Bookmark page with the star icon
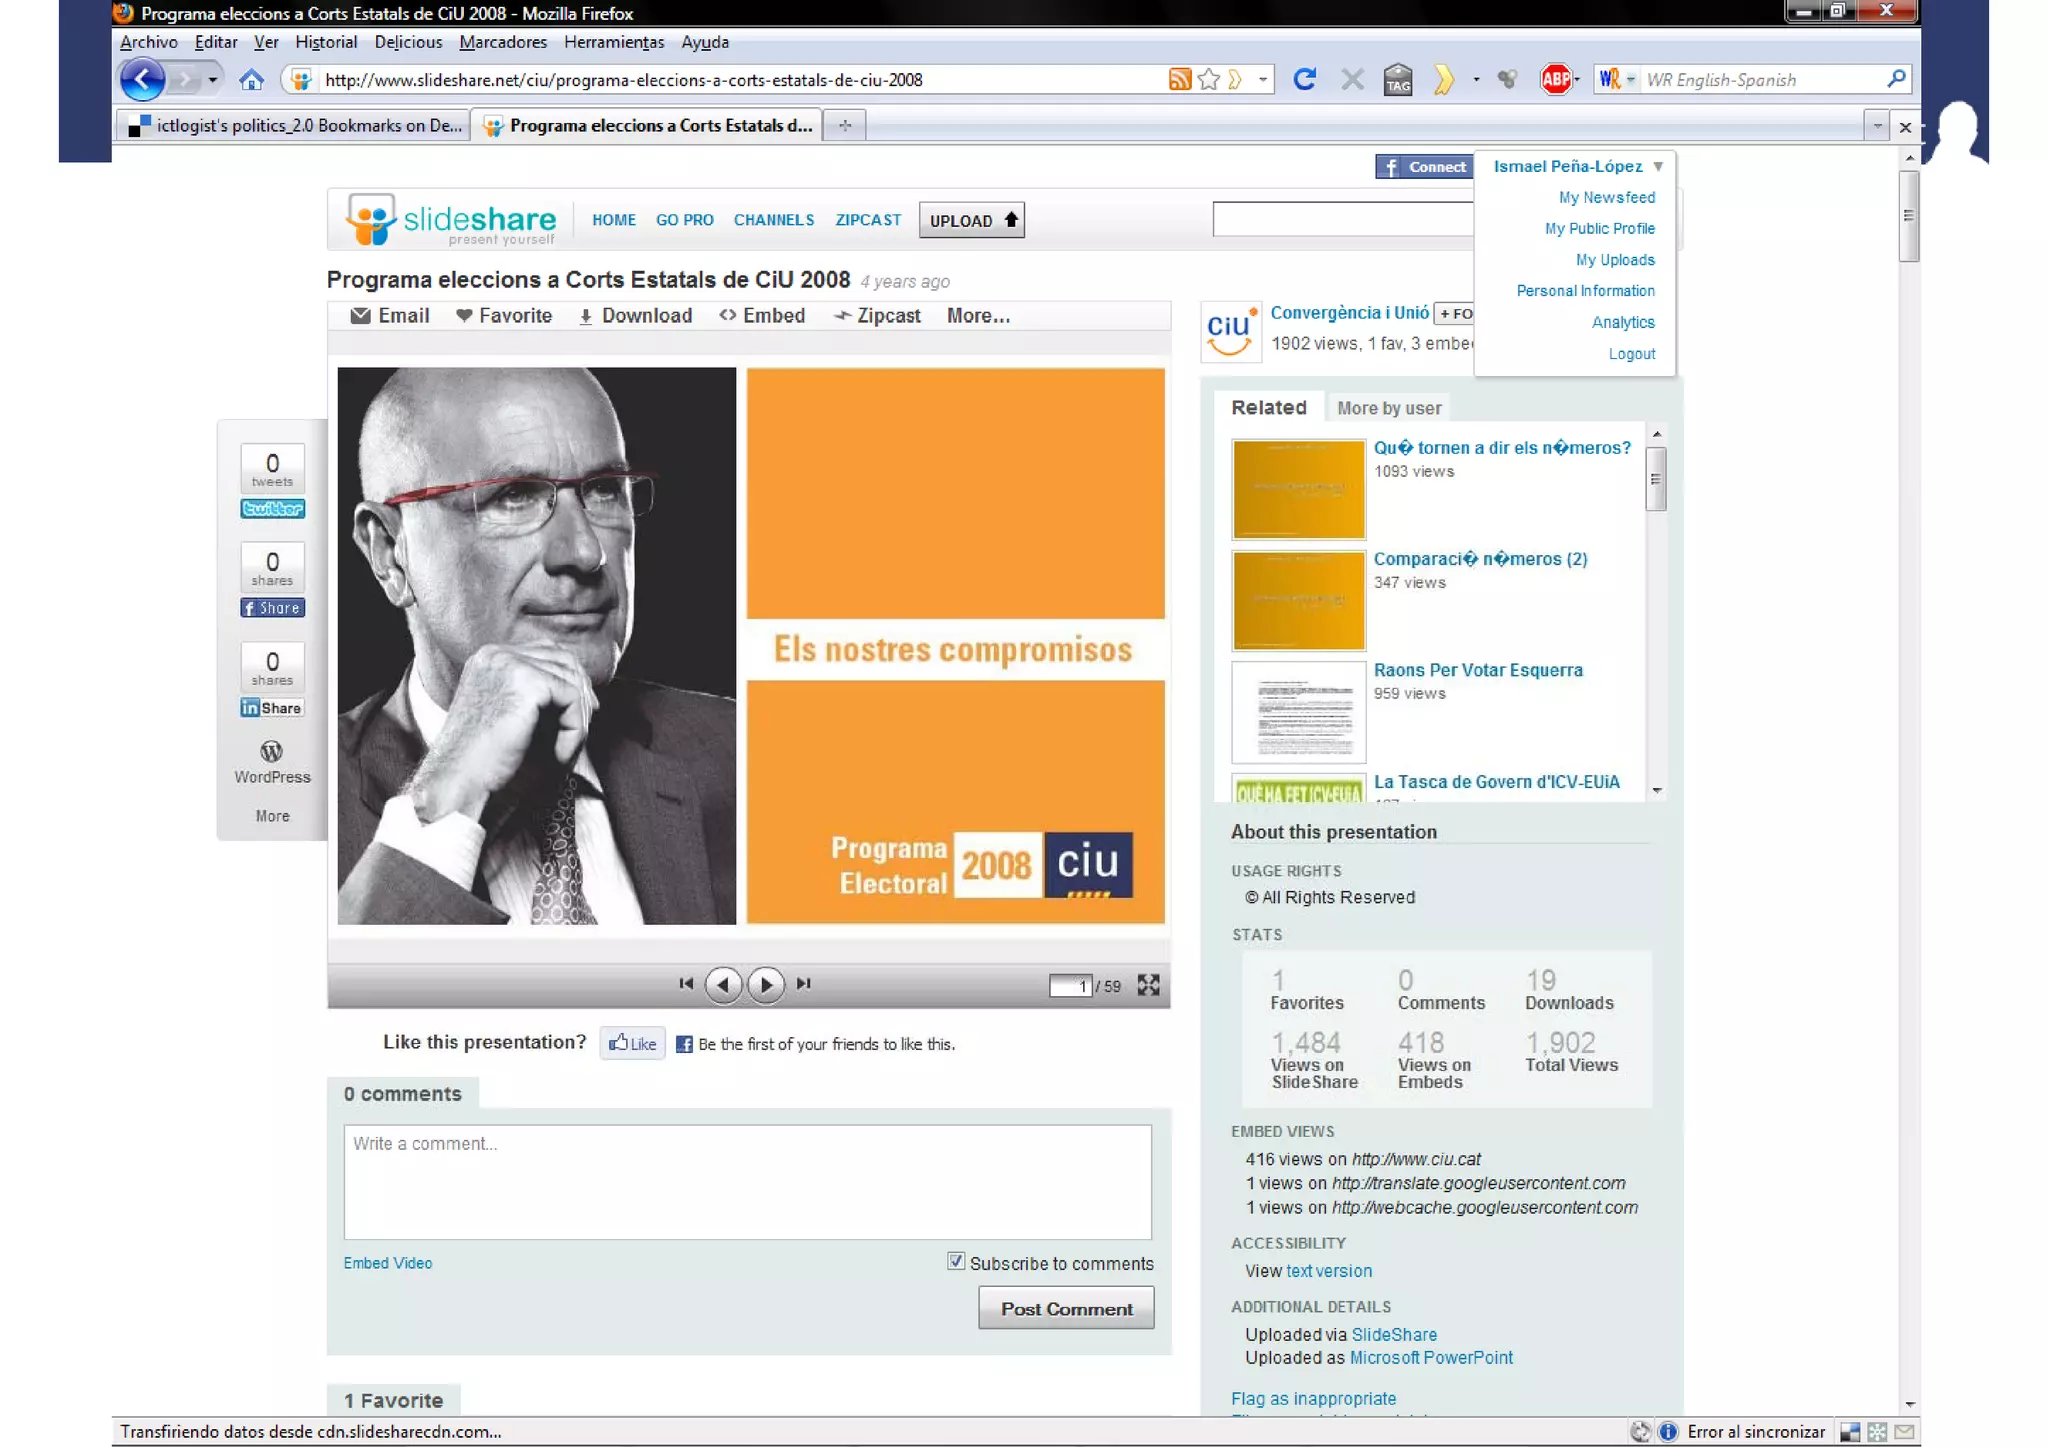This screenshot has height=1447, width=2048. pyautogui.click(x=1209, y=79)
